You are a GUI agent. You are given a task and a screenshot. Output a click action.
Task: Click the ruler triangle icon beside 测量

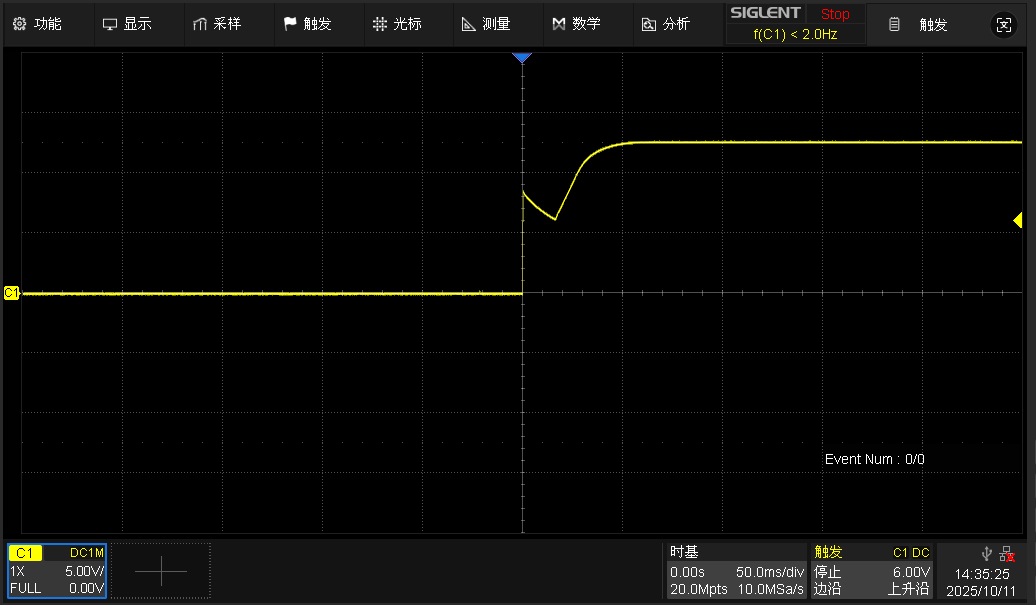coord(468,24)
